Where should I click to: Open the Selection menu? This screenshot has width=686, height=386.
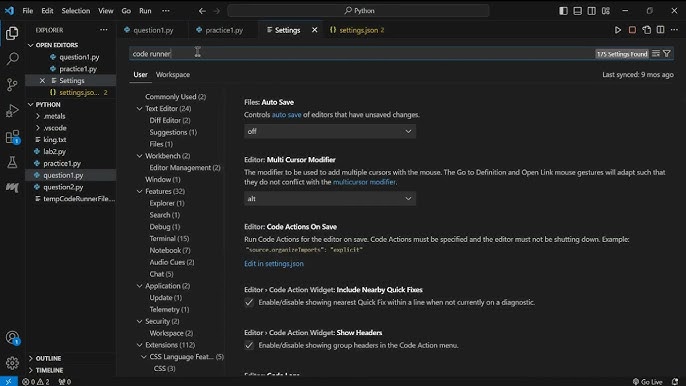pos(76,11)
